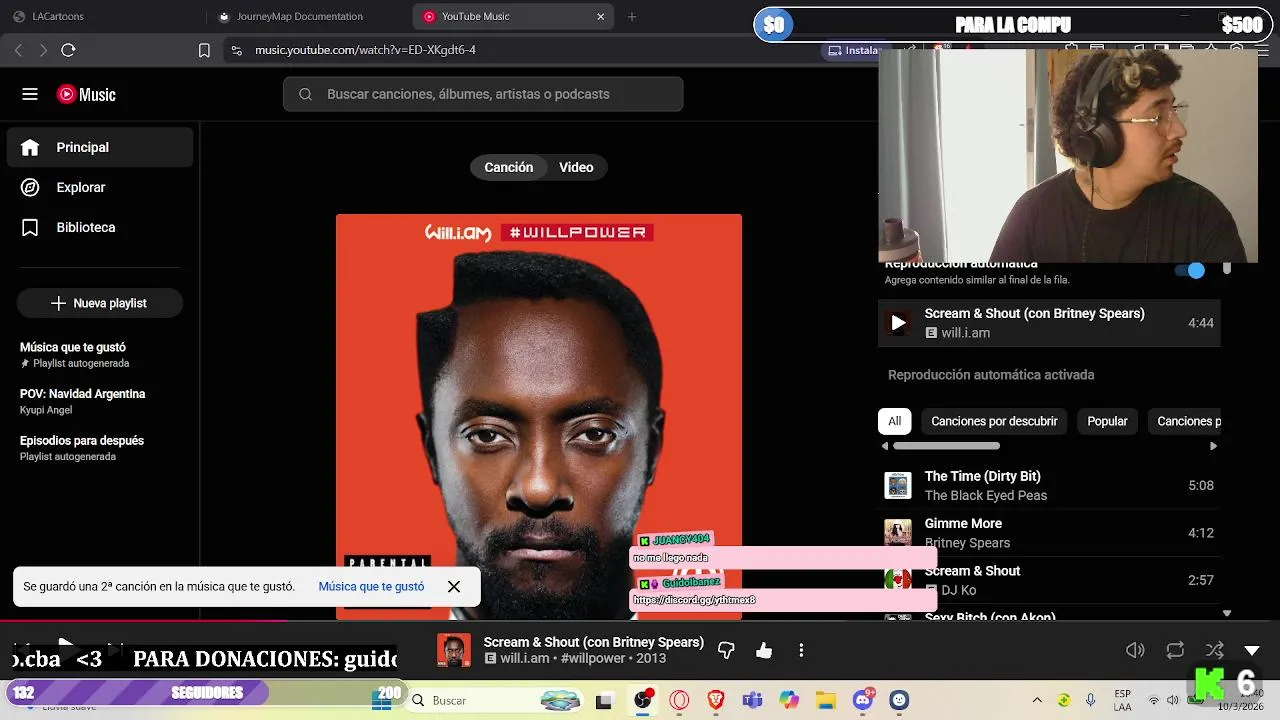Open a new browser tab
The width and height of the screenshot is (1280, 720).
[x=632, y=16]
